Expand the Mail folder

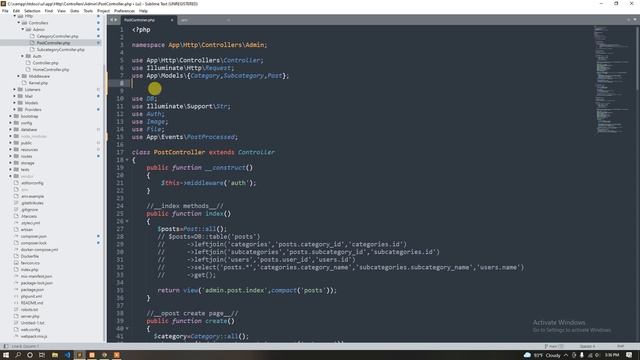coord(14,96)
